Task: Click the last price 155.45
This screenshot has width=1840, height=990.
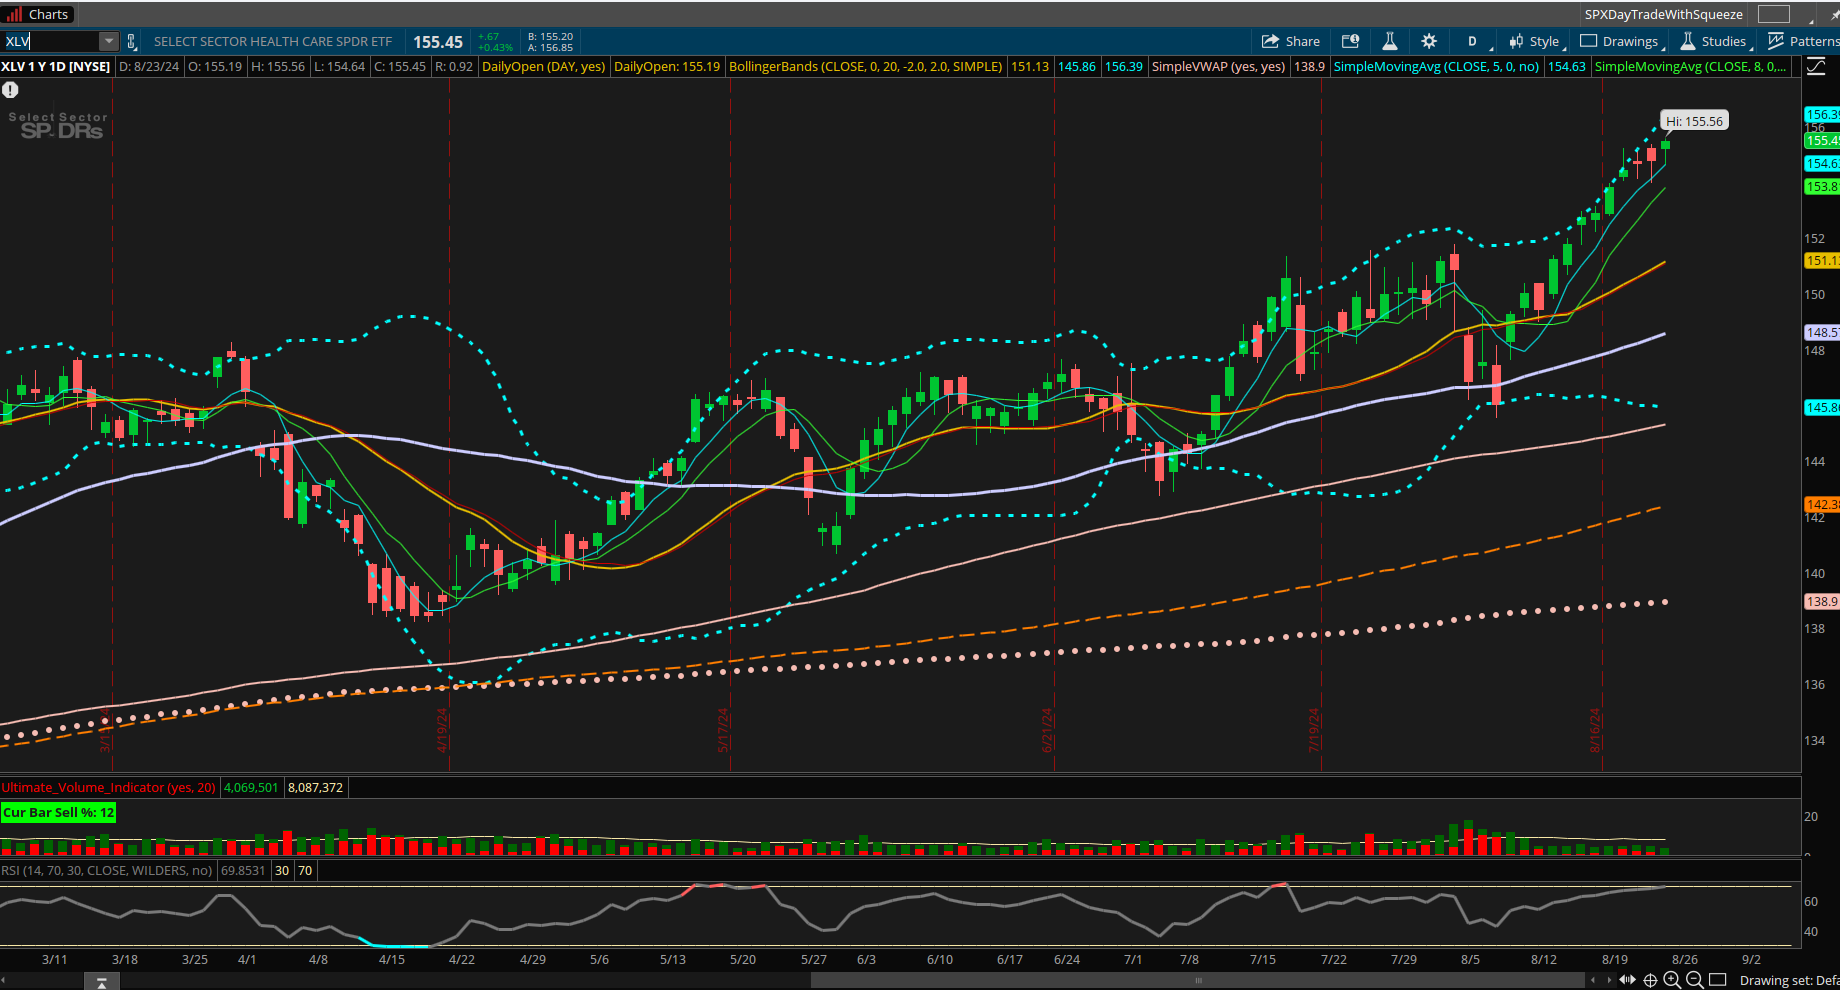Action: (438, 42)
